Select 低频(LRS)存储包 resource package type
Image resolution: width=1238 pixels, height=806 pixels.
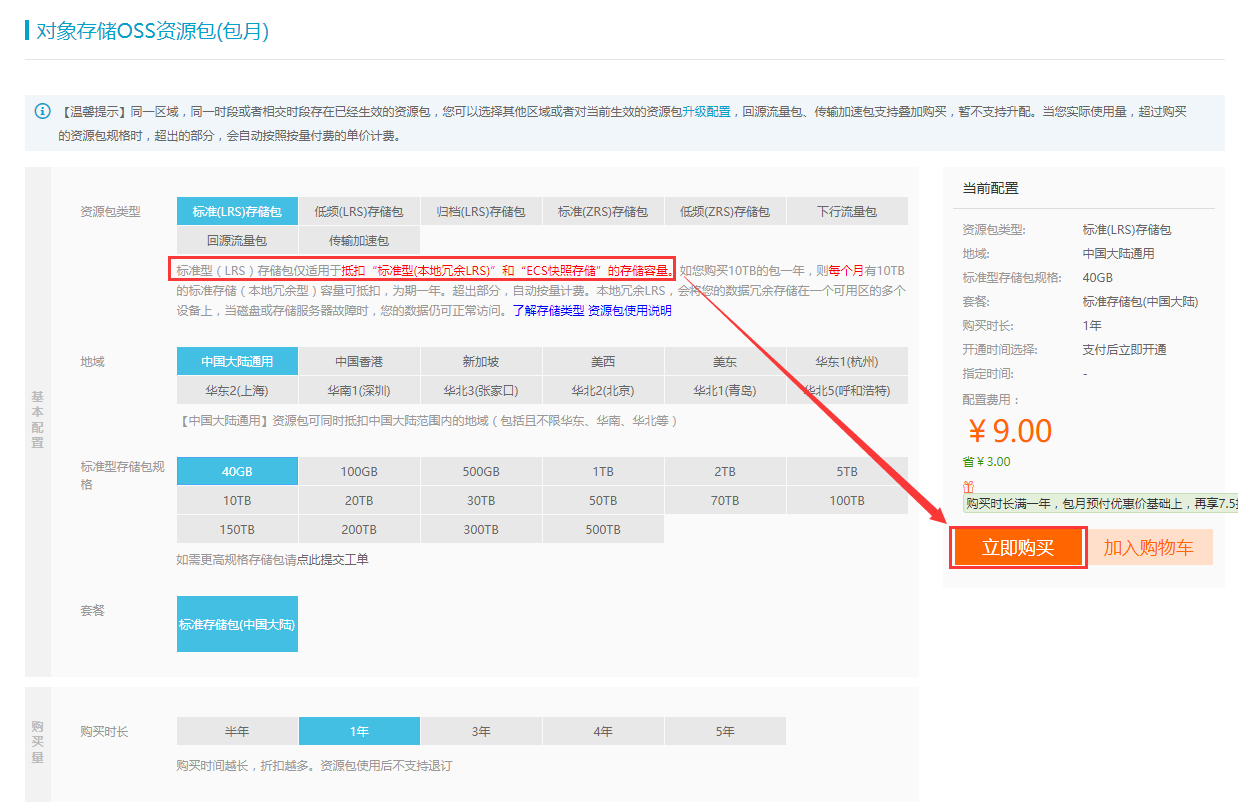tap(359, 212)
